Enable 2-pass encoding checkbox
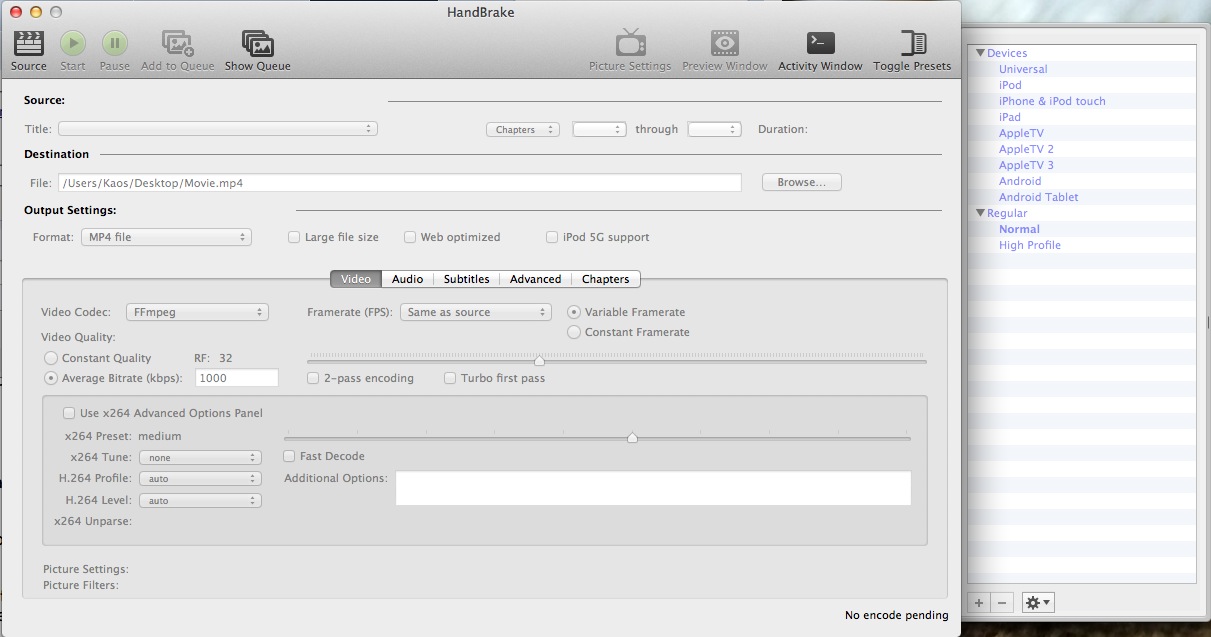This screenshot has height=637, width=1211. click(313, 378)
